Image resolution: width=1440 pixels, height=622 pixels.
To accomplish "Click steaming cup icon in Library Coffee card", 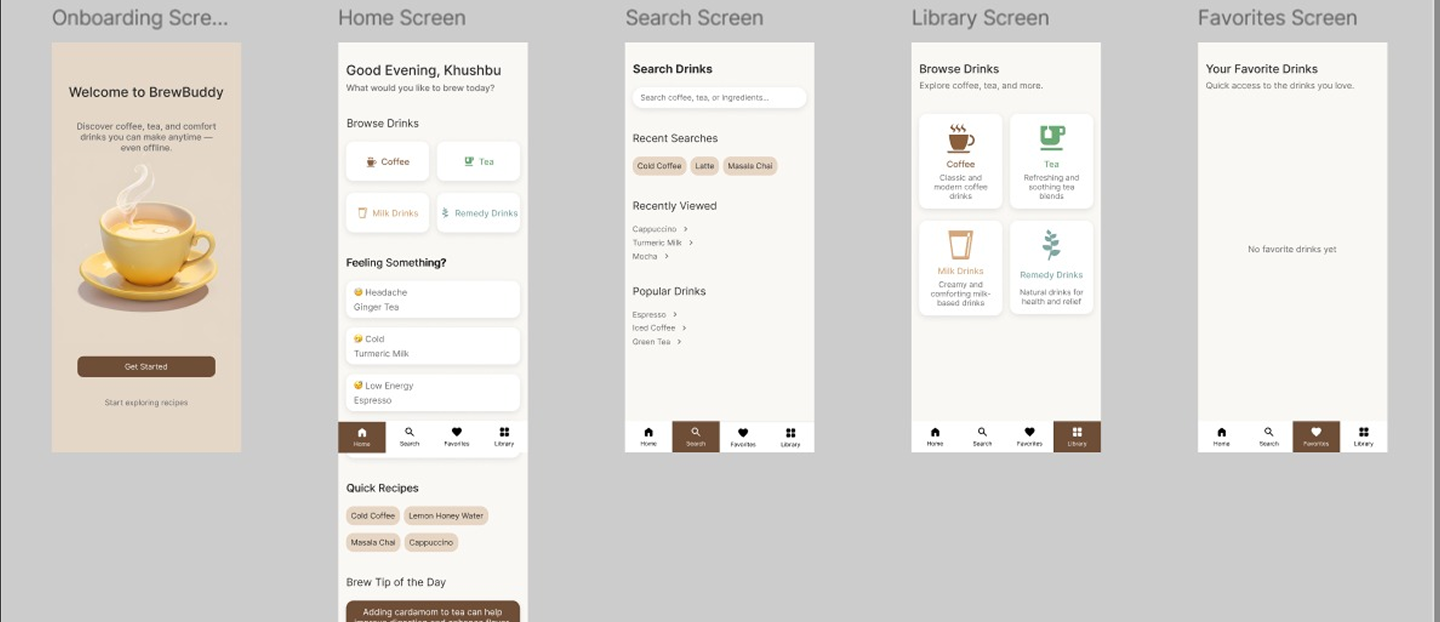I will (960, 138).
